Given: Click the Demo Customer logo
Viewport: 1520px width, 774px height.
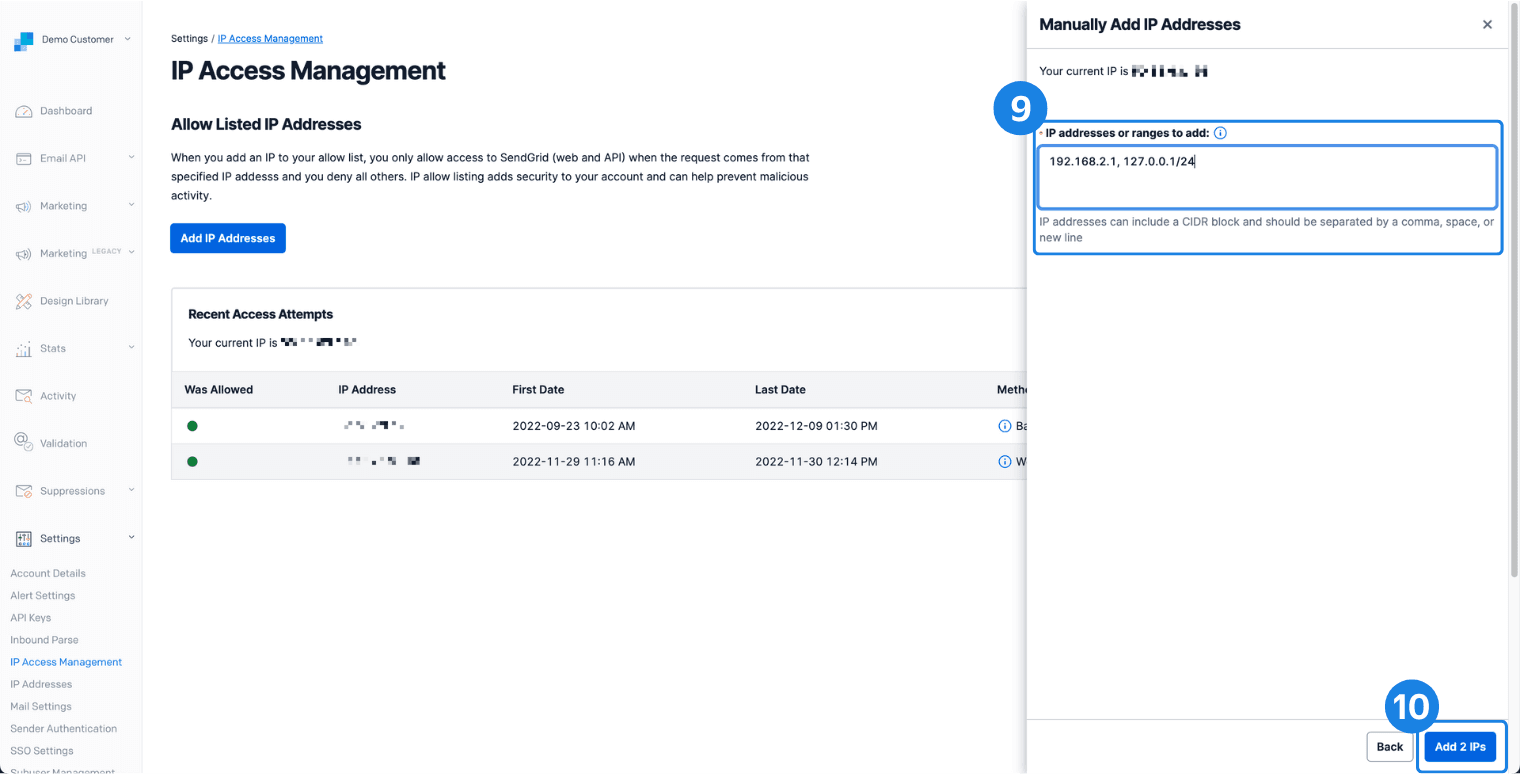Looking at the screenshot, I should pos(24,40).
